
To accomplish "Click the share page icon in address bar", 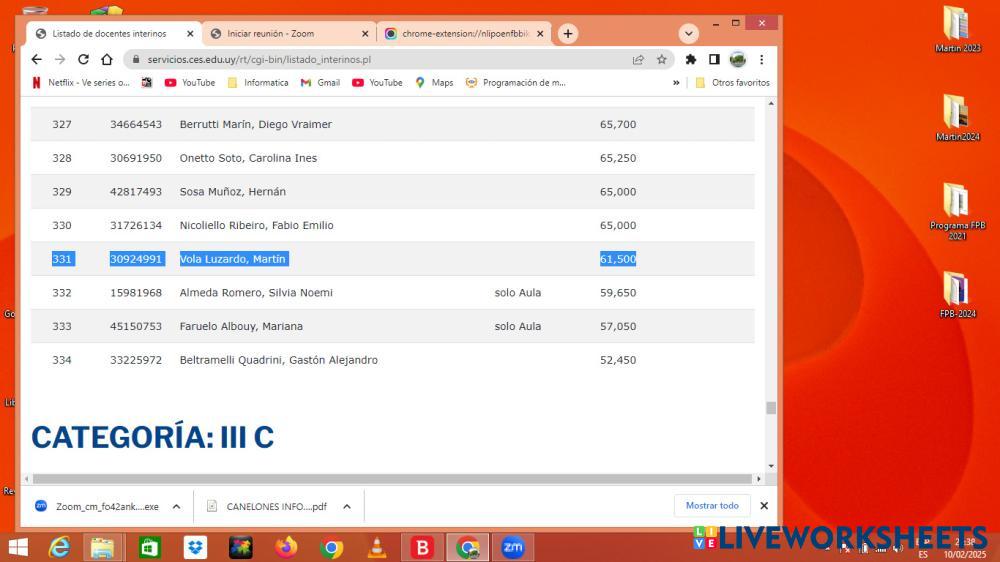I will click(638, 59).
